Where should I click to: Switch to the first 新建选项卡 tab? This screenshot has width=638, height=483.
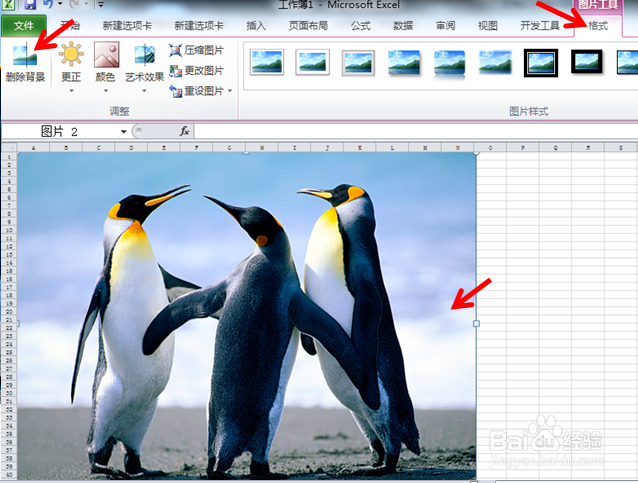[127, 26]
